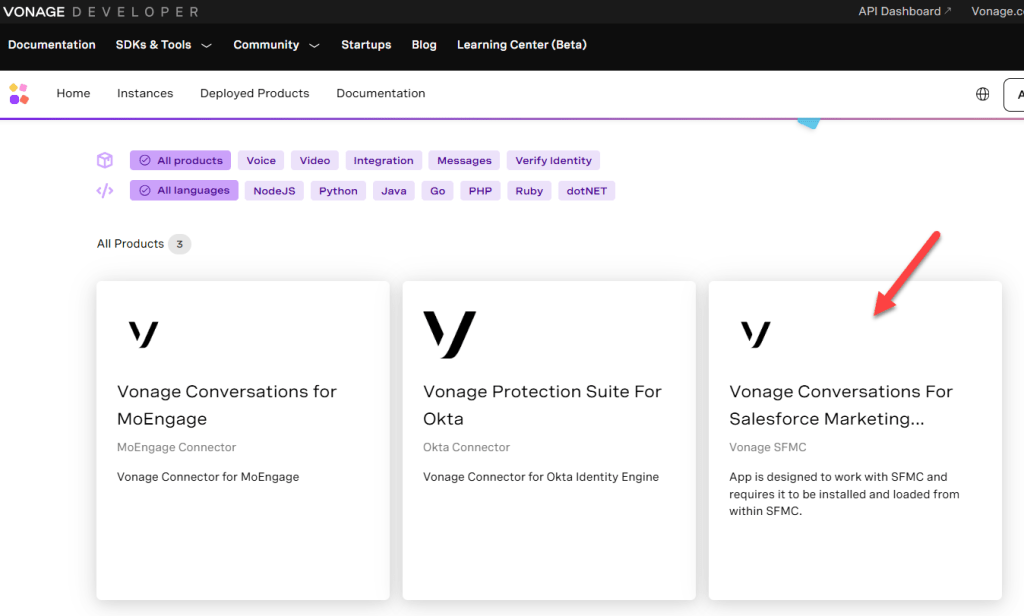Click 'MoEngage Connector' subtitle text
Viewport: 1024px width, 616px height.
[x=176, y=447]
